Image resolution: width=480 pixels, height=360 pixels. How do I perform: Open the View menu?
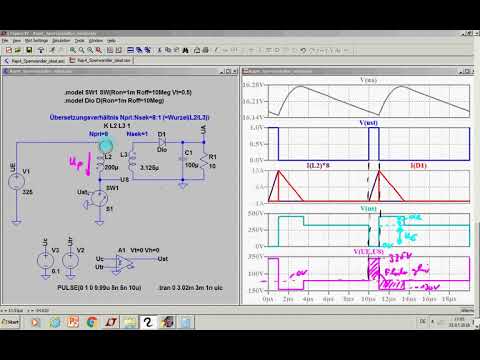point(17,41)
